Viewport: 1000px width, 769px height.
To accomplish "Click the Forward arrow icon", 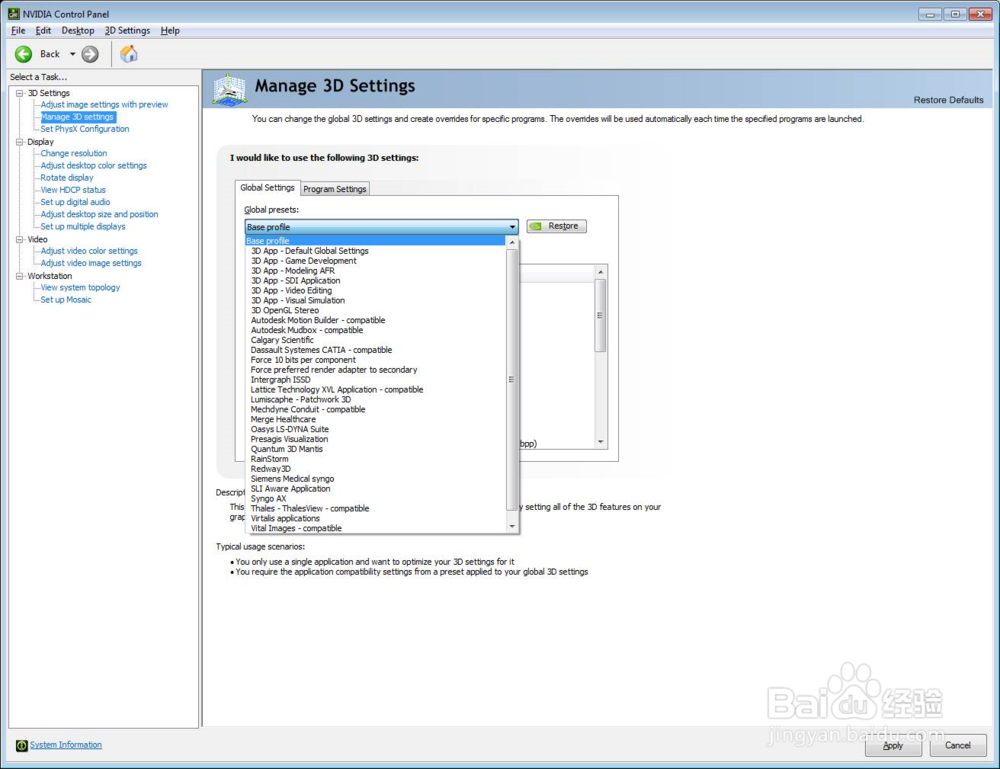I will pos(90,54).
